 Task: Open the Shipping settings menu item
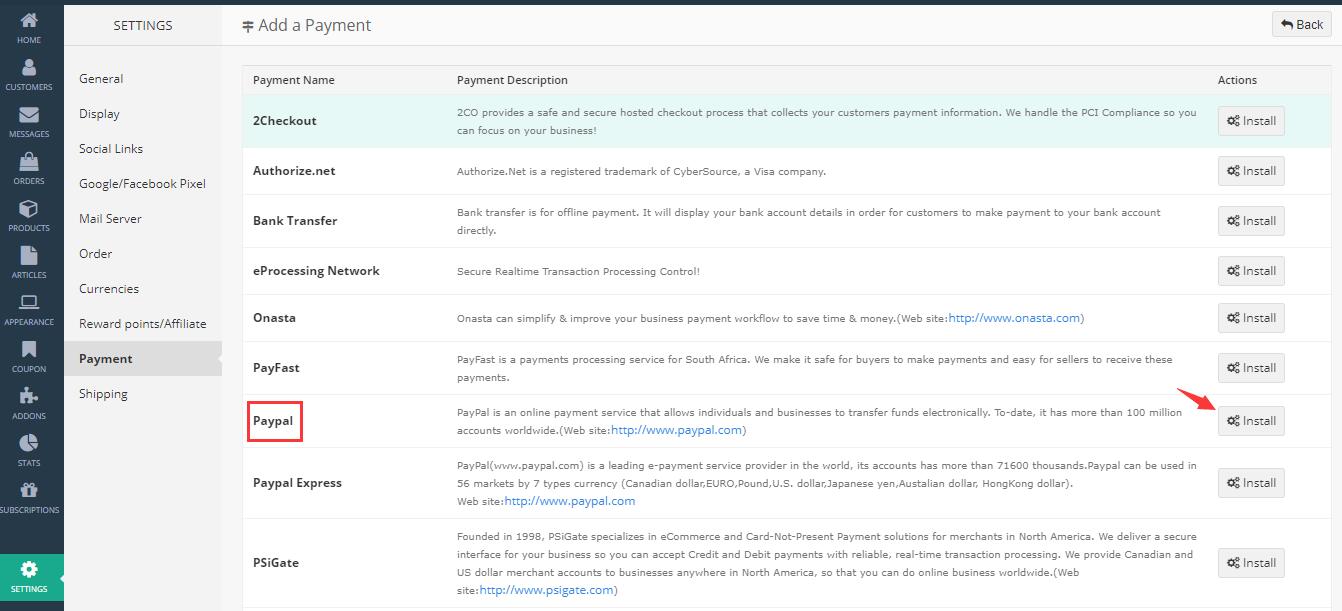(x=103, y=394)
